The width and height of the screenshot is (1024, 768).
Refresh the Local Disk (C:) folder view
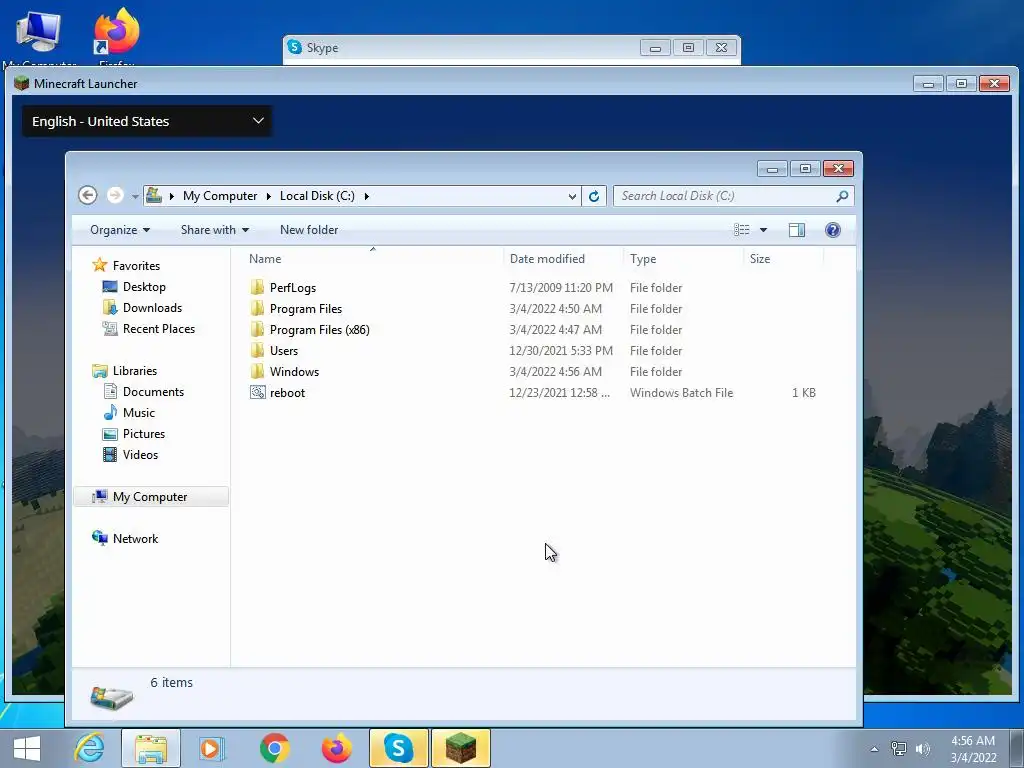tap(594, 196)
